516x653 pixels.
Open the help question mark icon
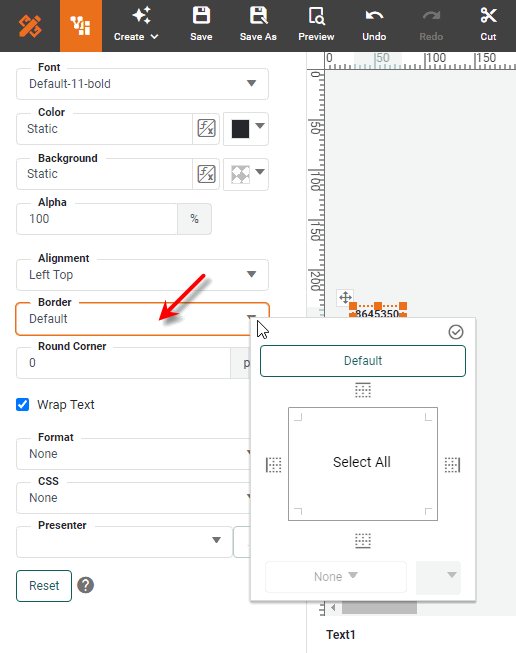(85, 585)
